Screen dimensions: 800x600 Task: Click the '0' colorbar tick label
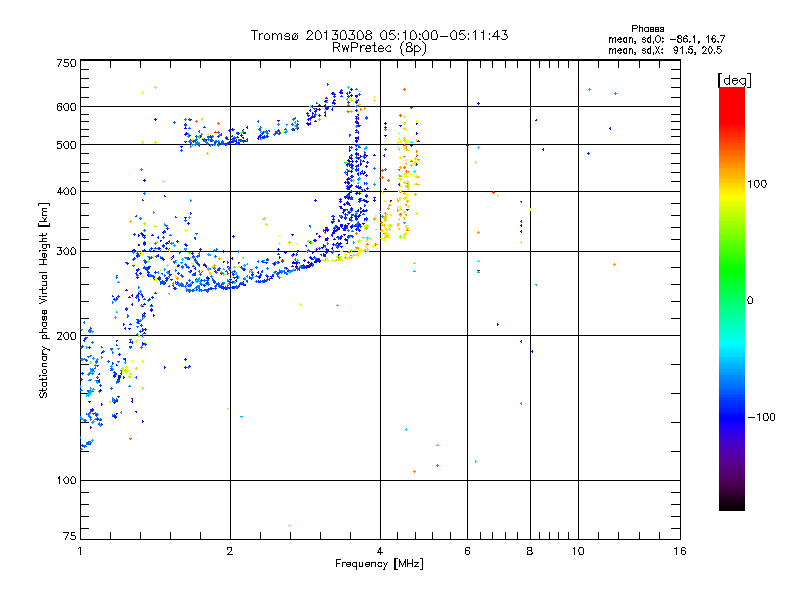pos(750,301)
